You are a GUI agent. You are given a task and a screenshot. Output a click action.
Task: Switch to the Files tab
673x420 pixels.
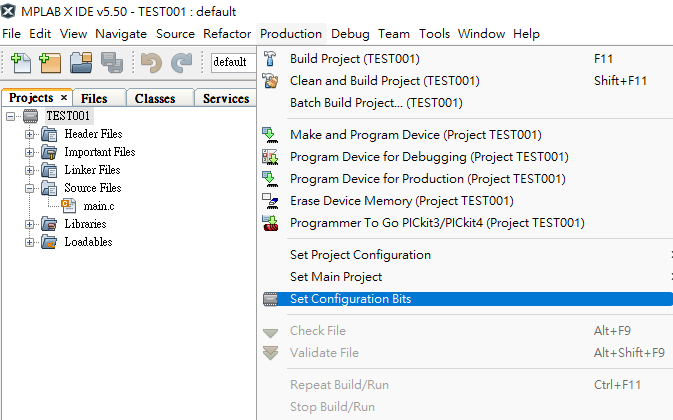(94, 98)
